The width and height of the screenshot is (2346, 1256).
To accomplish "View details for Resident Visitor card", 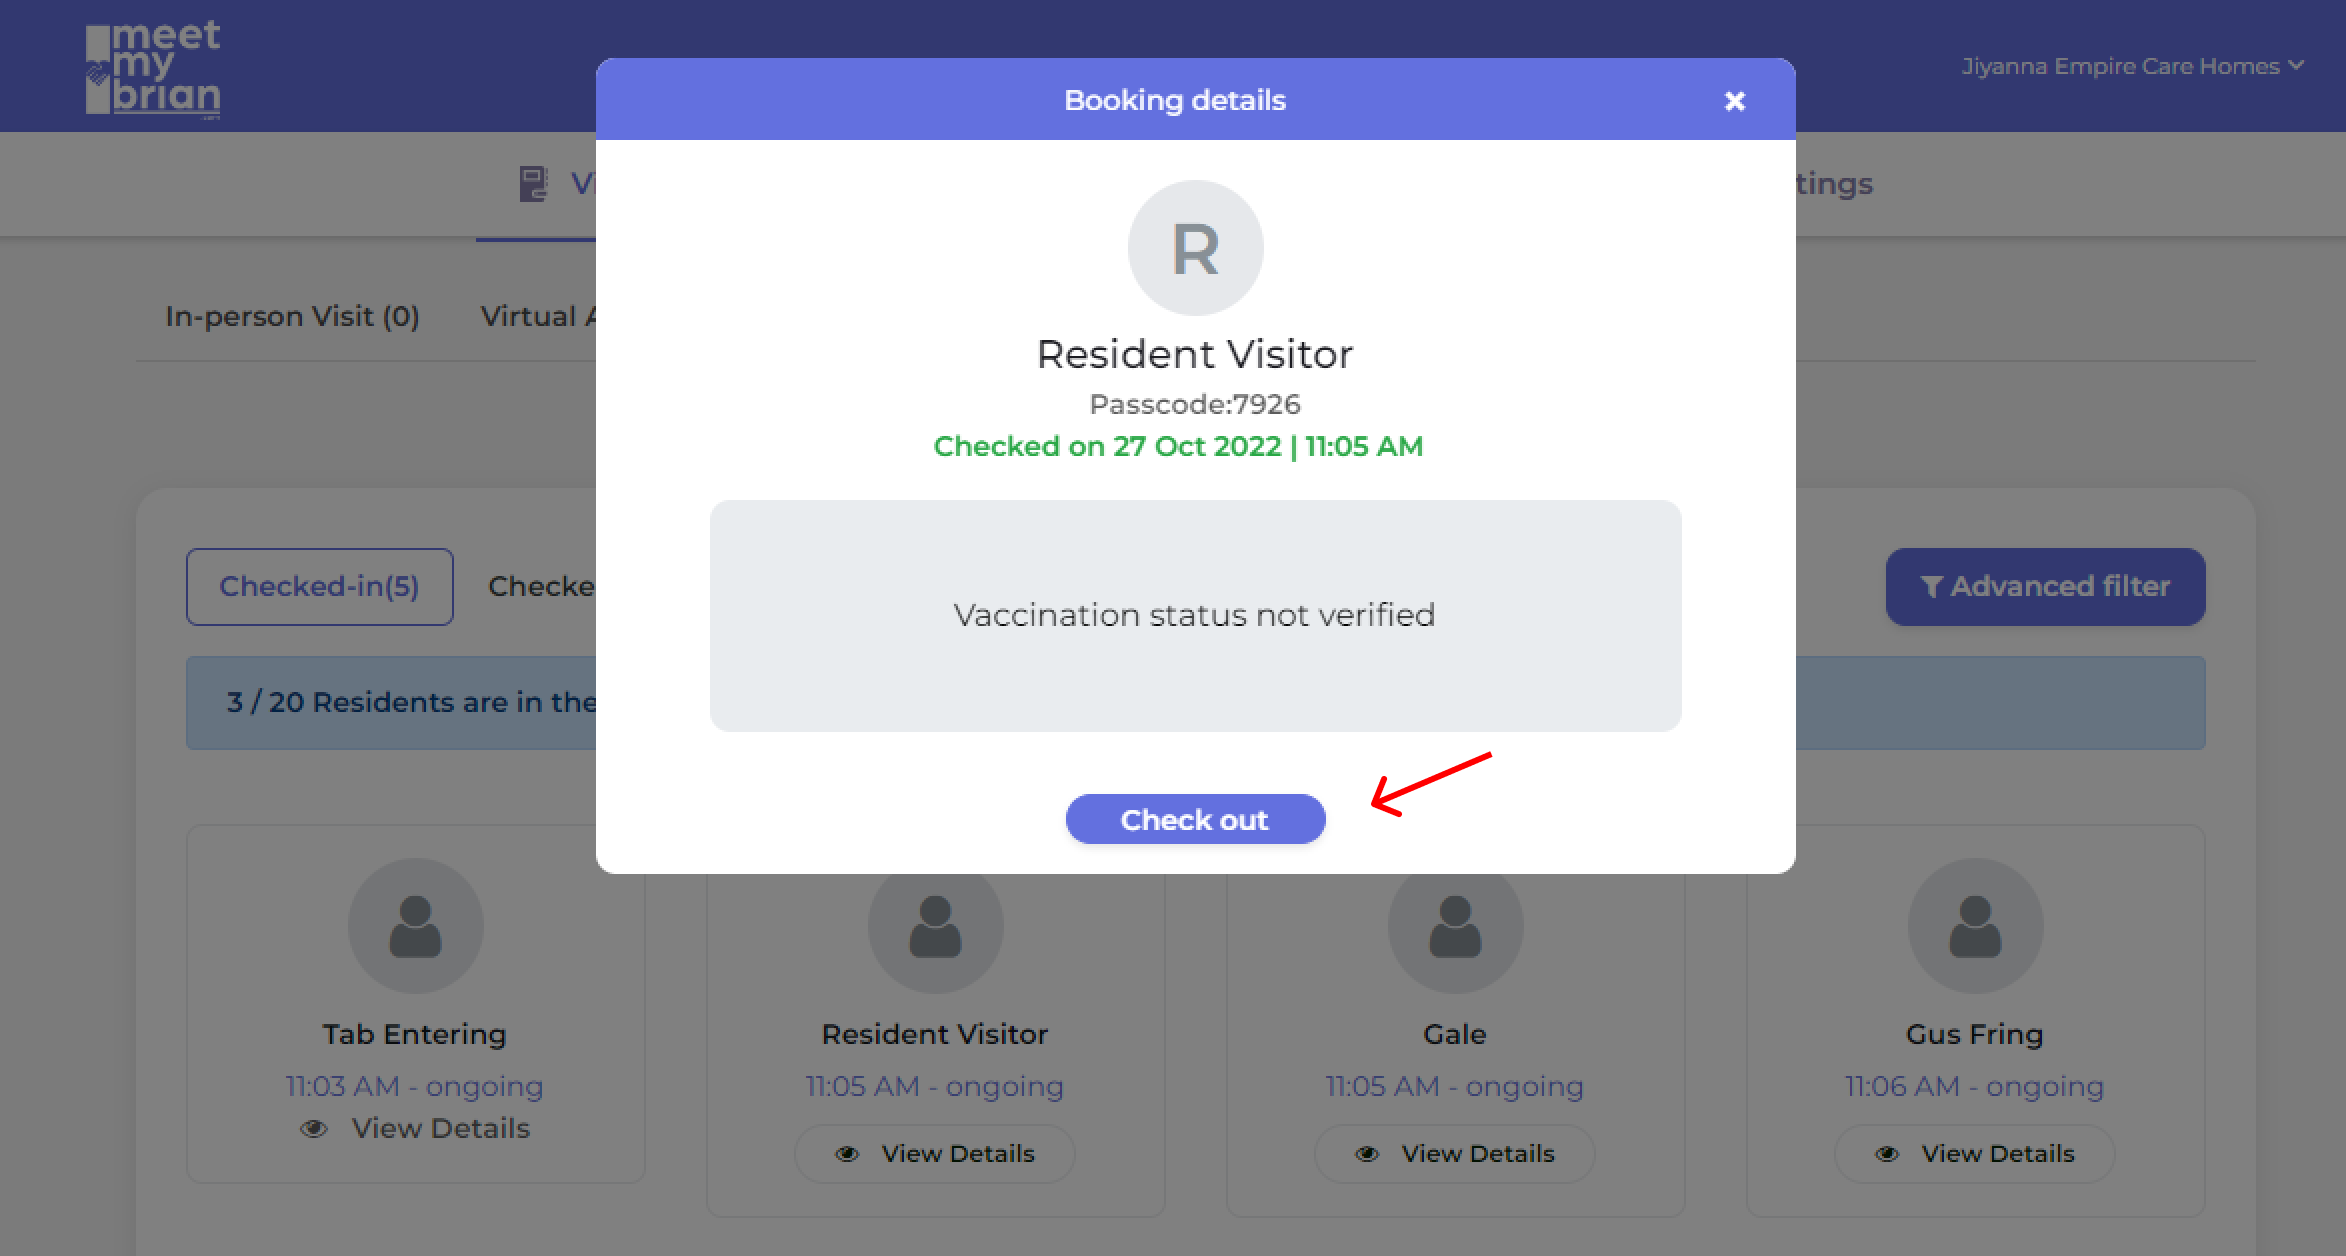I will (935, 1153).
